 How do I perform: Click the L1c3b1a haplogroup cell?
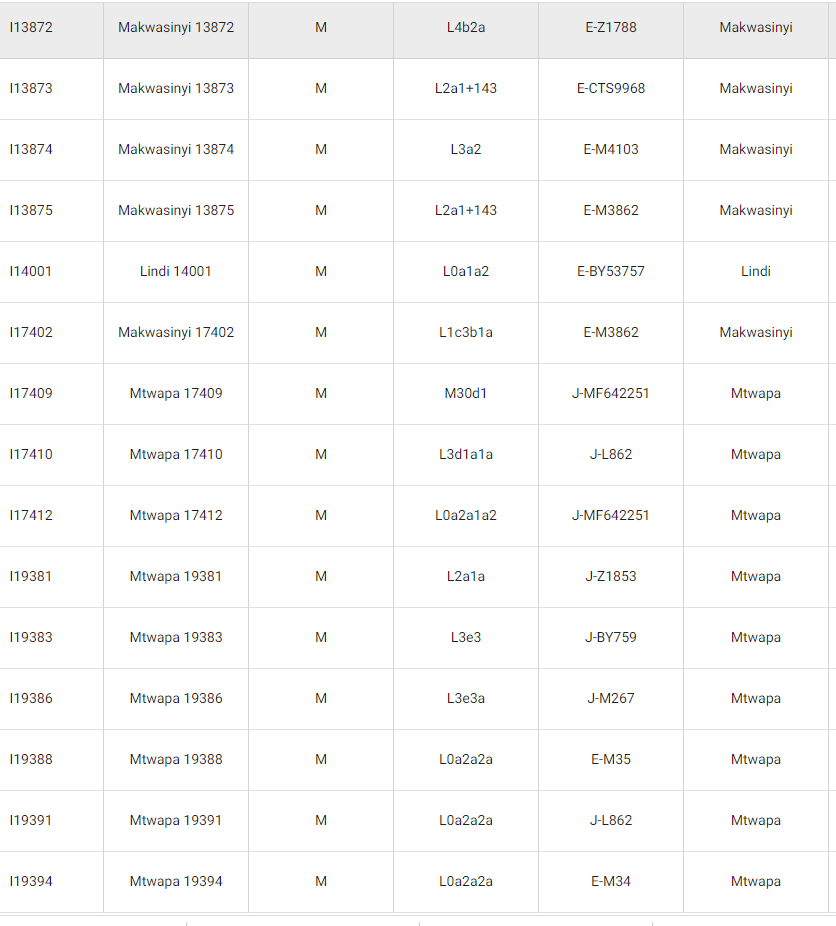tap(466, 332)
